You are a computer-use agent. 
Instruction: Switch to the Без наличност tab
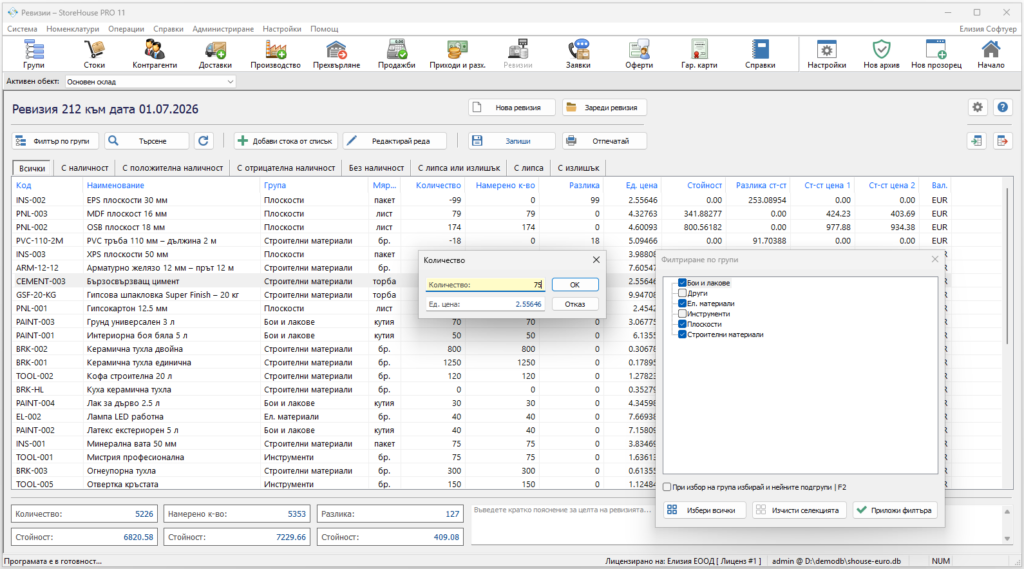(x=376, y=168)
